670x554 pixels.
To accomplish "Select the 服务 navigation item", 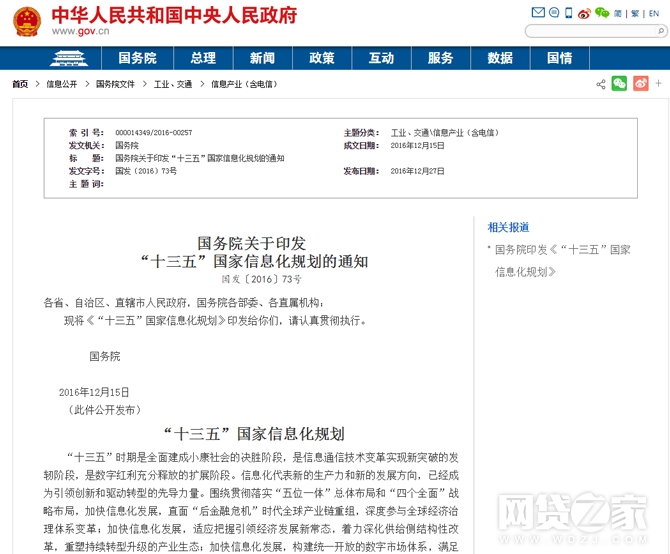I will click(x=440, y=58).
